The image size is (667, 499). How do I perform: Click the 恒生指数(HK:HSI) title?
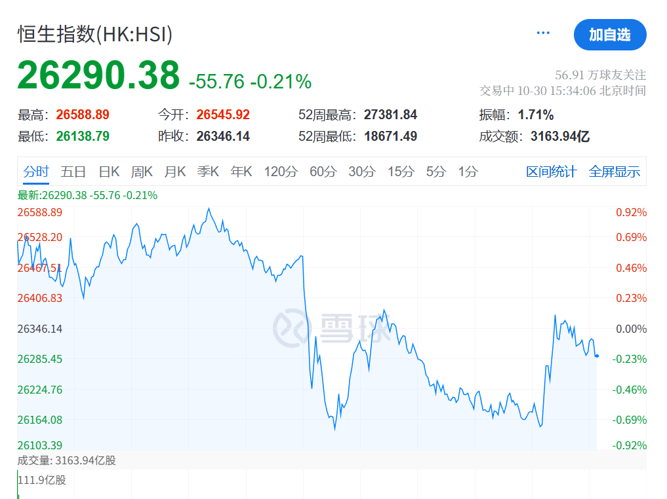point(95,34)
